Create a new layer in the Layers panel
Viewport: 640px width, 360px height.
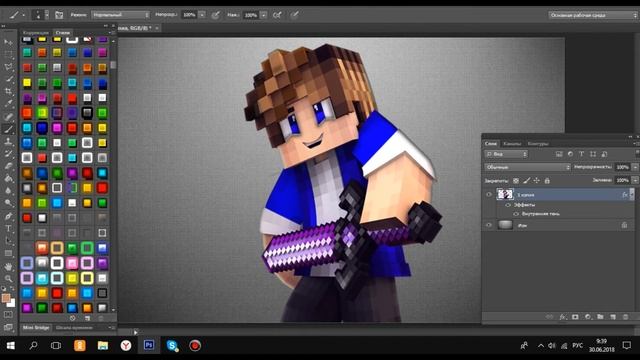(x=613, y=317)
